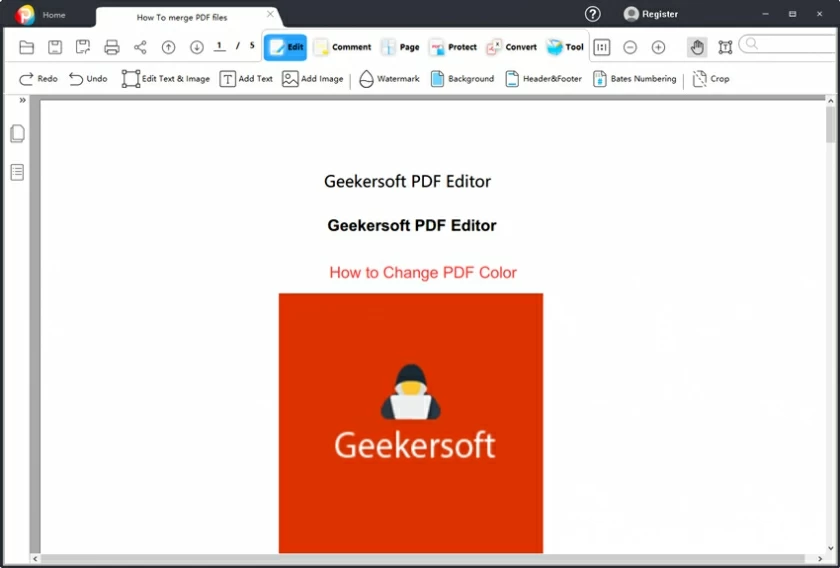The height and width of the screenshot is (568, 840).
Task: Select the Crop tool
Action: point(711,79)
